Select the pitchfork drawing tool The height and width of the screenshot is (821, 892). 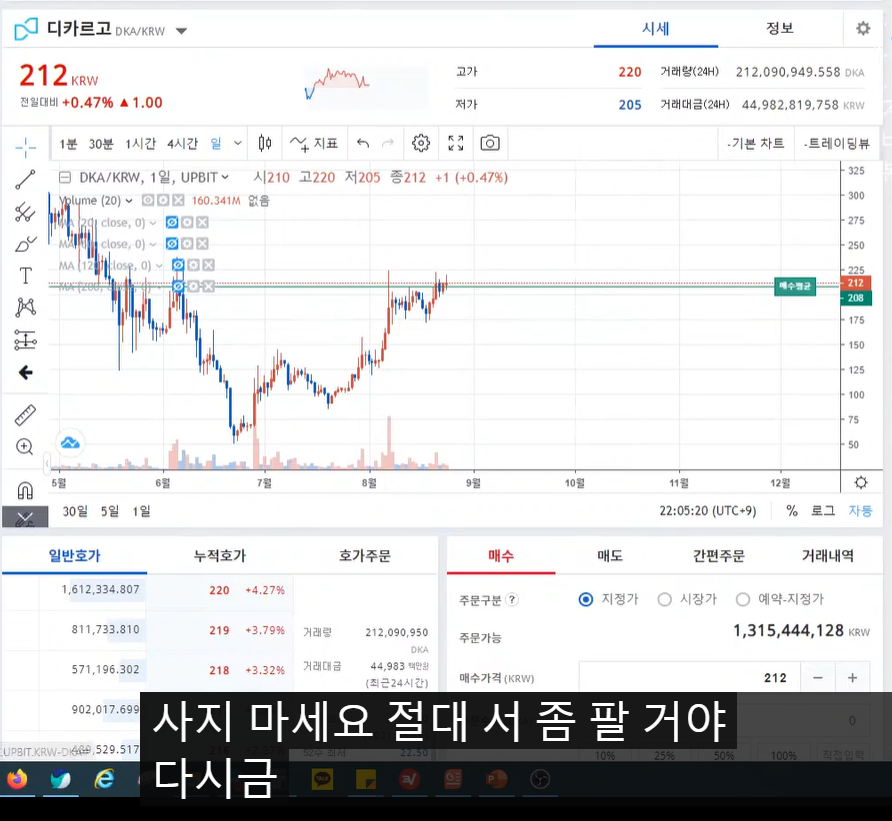tap(25, 212)
